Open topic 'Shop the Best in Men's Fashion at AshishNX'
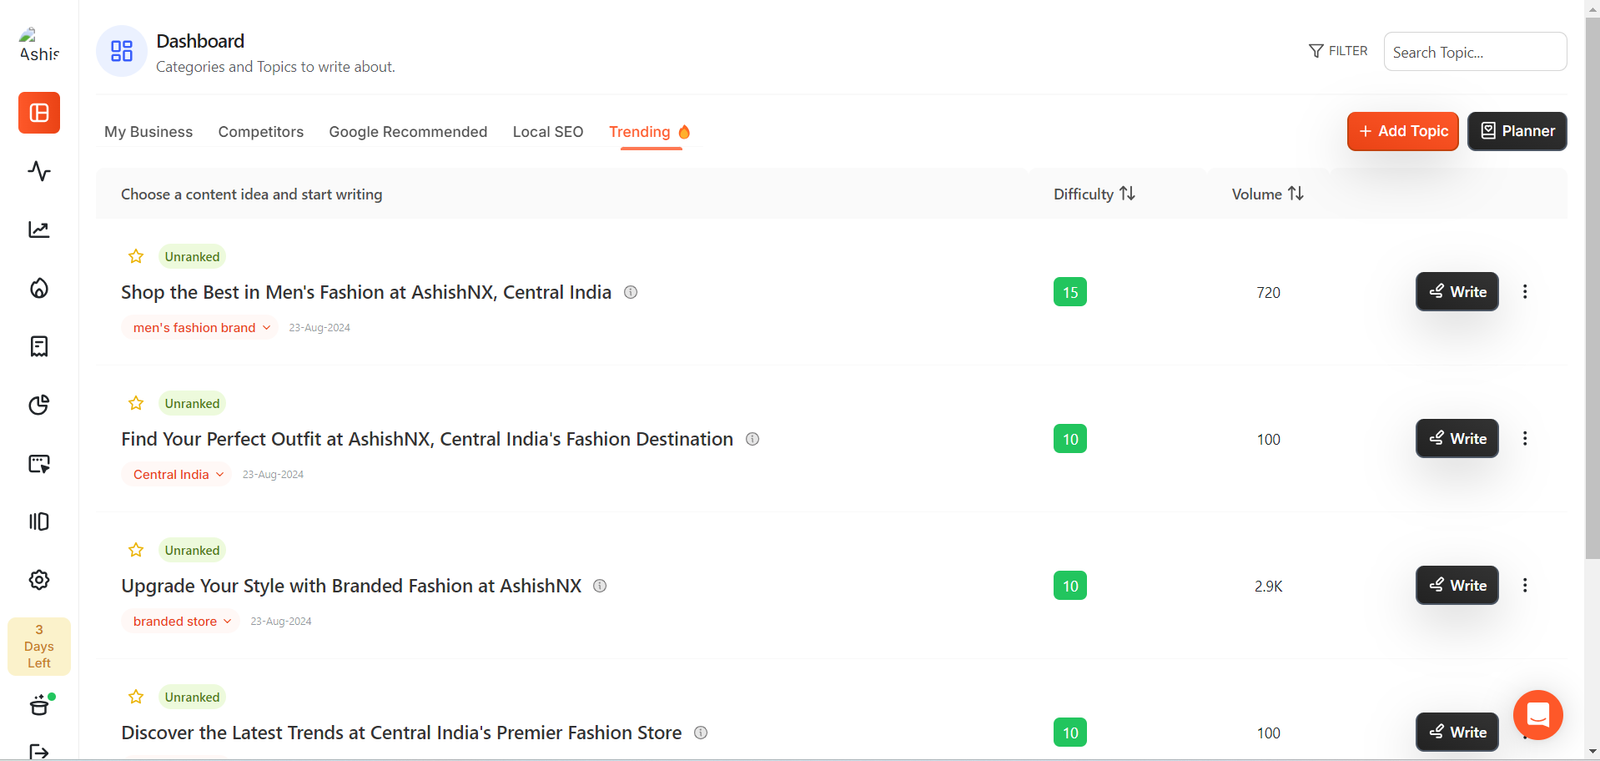 [366, 292]
